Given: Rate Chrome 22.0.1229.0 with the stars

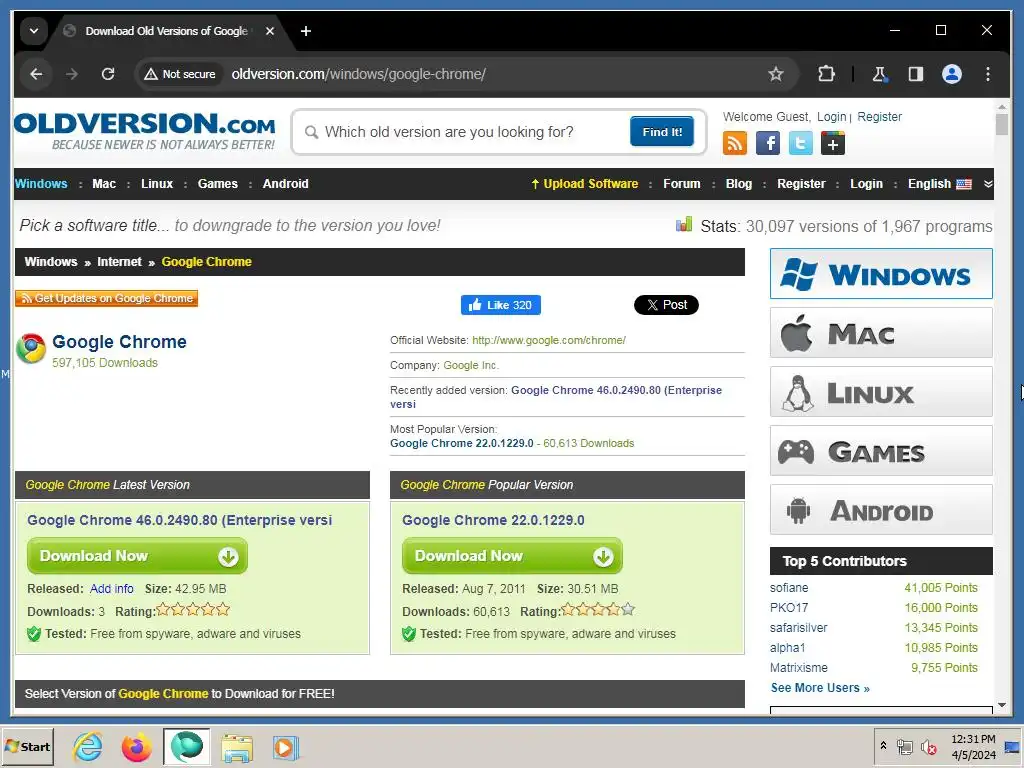Looking at the screenshot, I should (x=598, y=610).
